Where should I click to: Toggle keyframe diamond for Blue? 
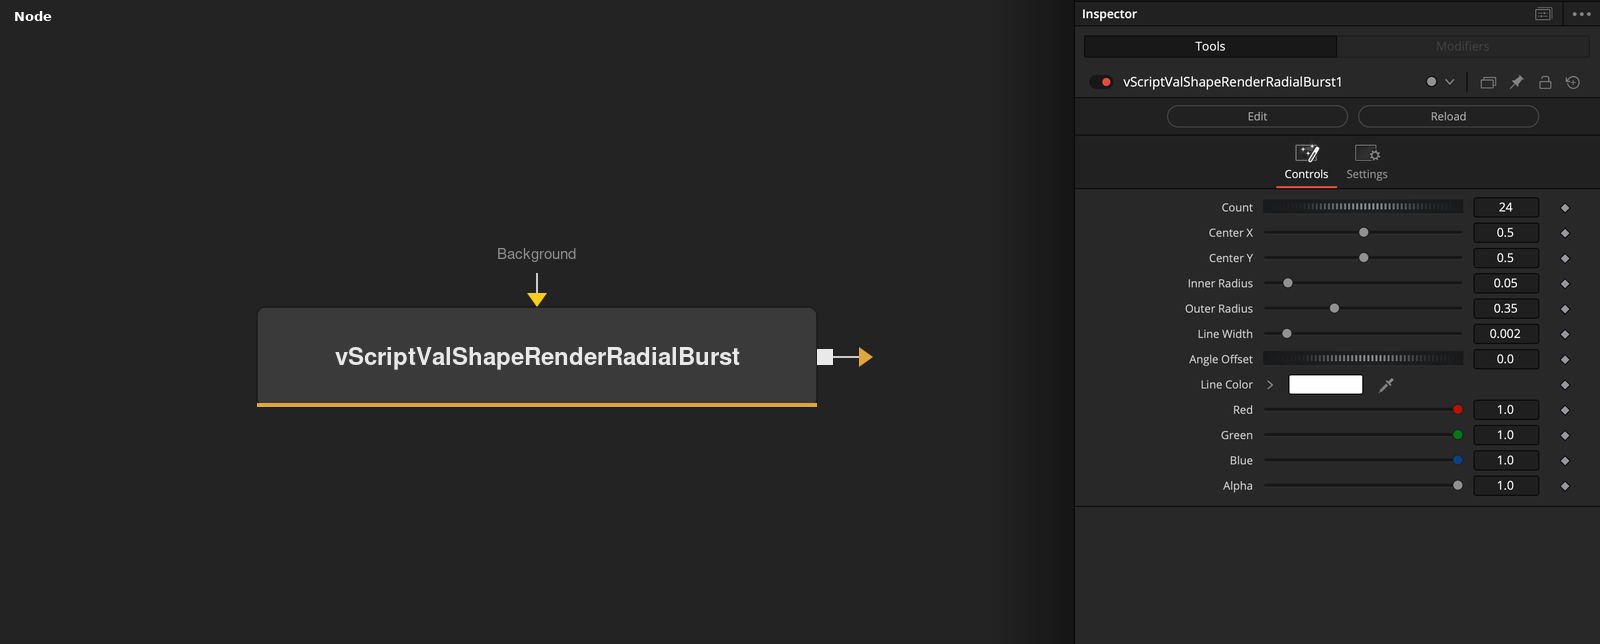(1565, 461)
